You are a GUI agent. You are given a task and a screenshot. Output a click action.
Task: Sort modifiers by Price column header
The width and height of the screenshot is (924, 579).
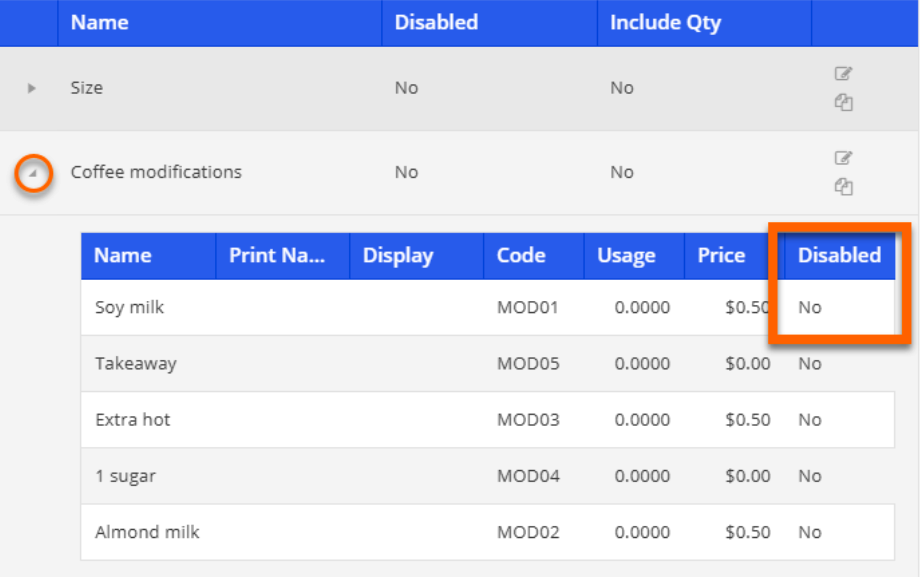(x=721, y=255)
